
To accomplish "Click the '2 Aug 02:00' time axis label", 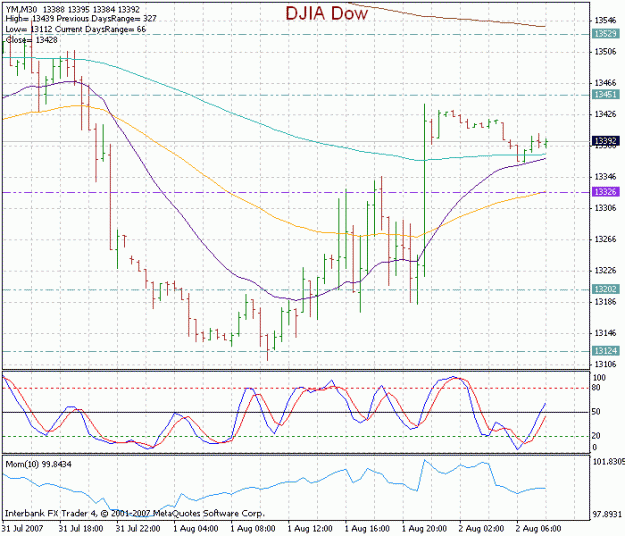I will click(481, 529).
